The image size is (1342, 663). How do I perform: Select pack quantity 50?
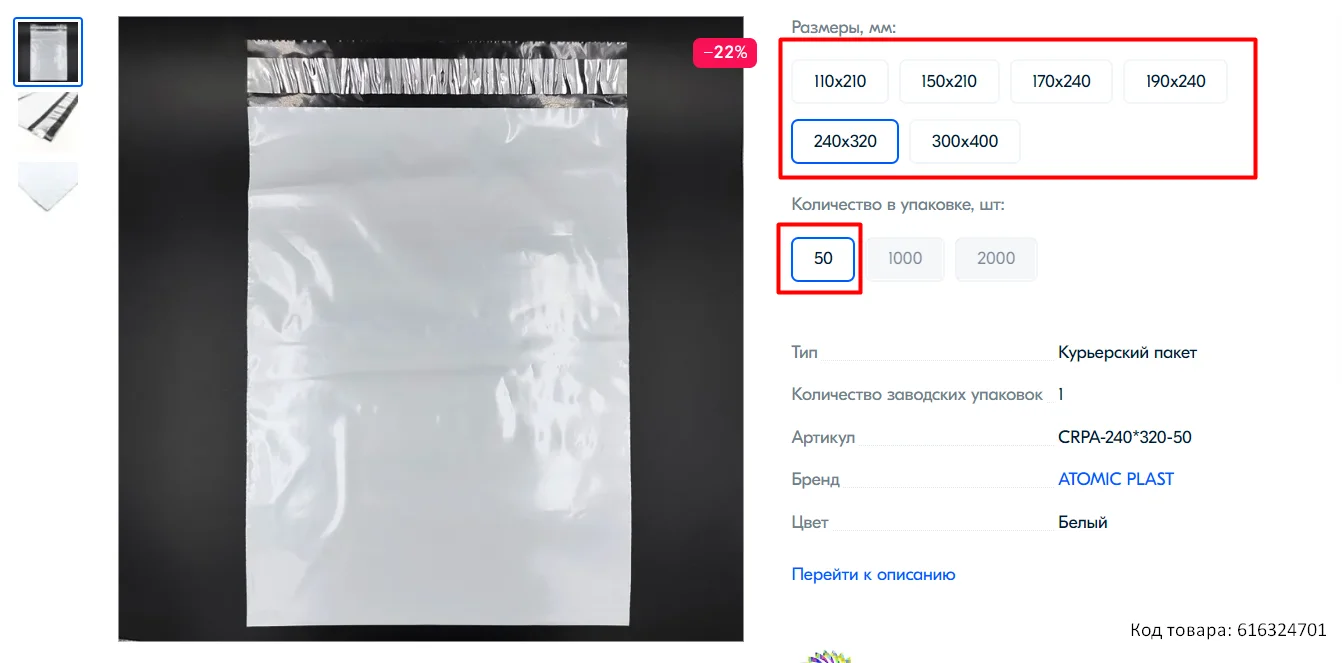click(x=823, y=259)
